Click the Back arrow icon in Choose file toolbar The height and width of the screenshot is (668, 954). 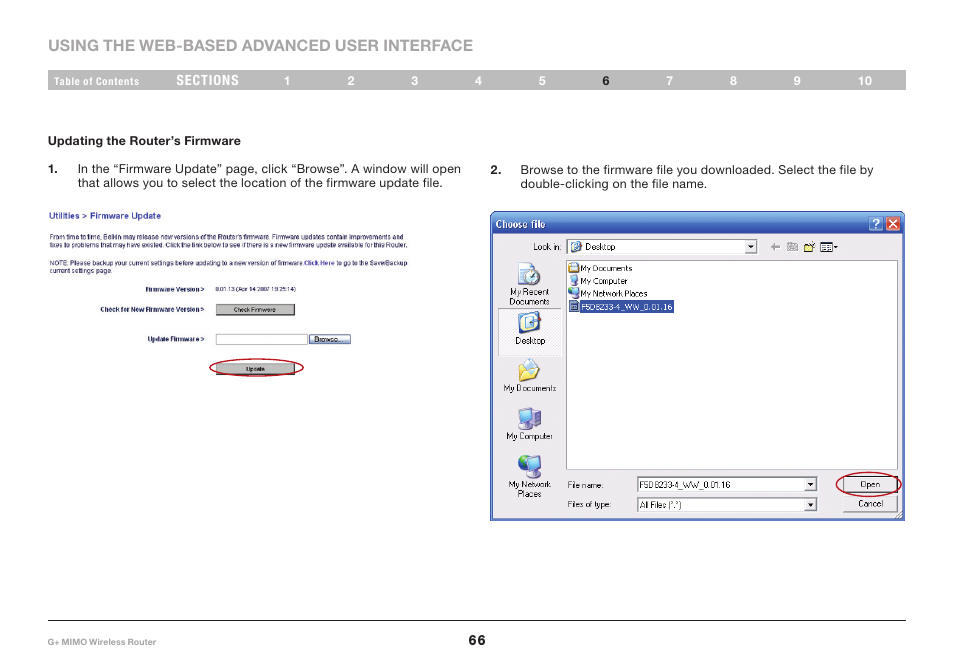(775, 247)
